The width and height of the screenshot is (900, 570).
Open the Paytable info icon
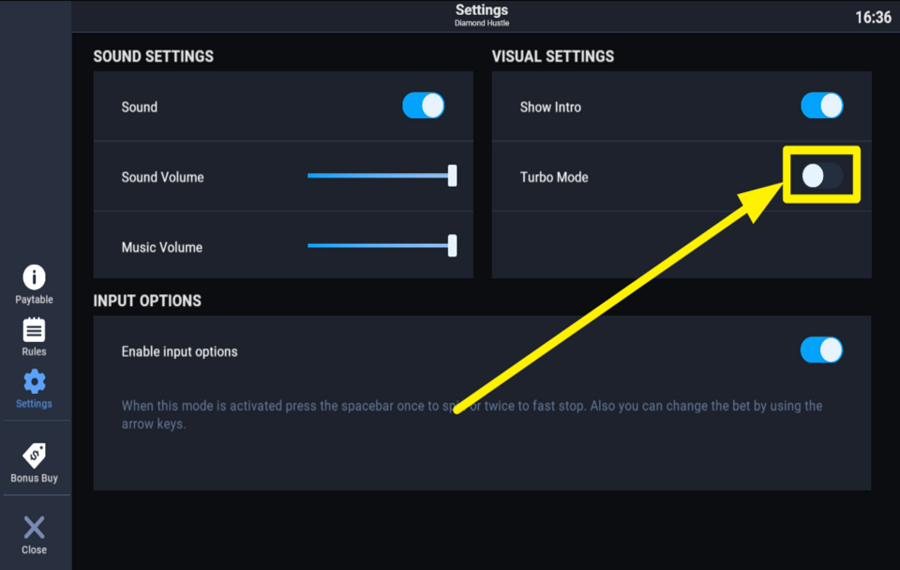(x=34, y=277)
